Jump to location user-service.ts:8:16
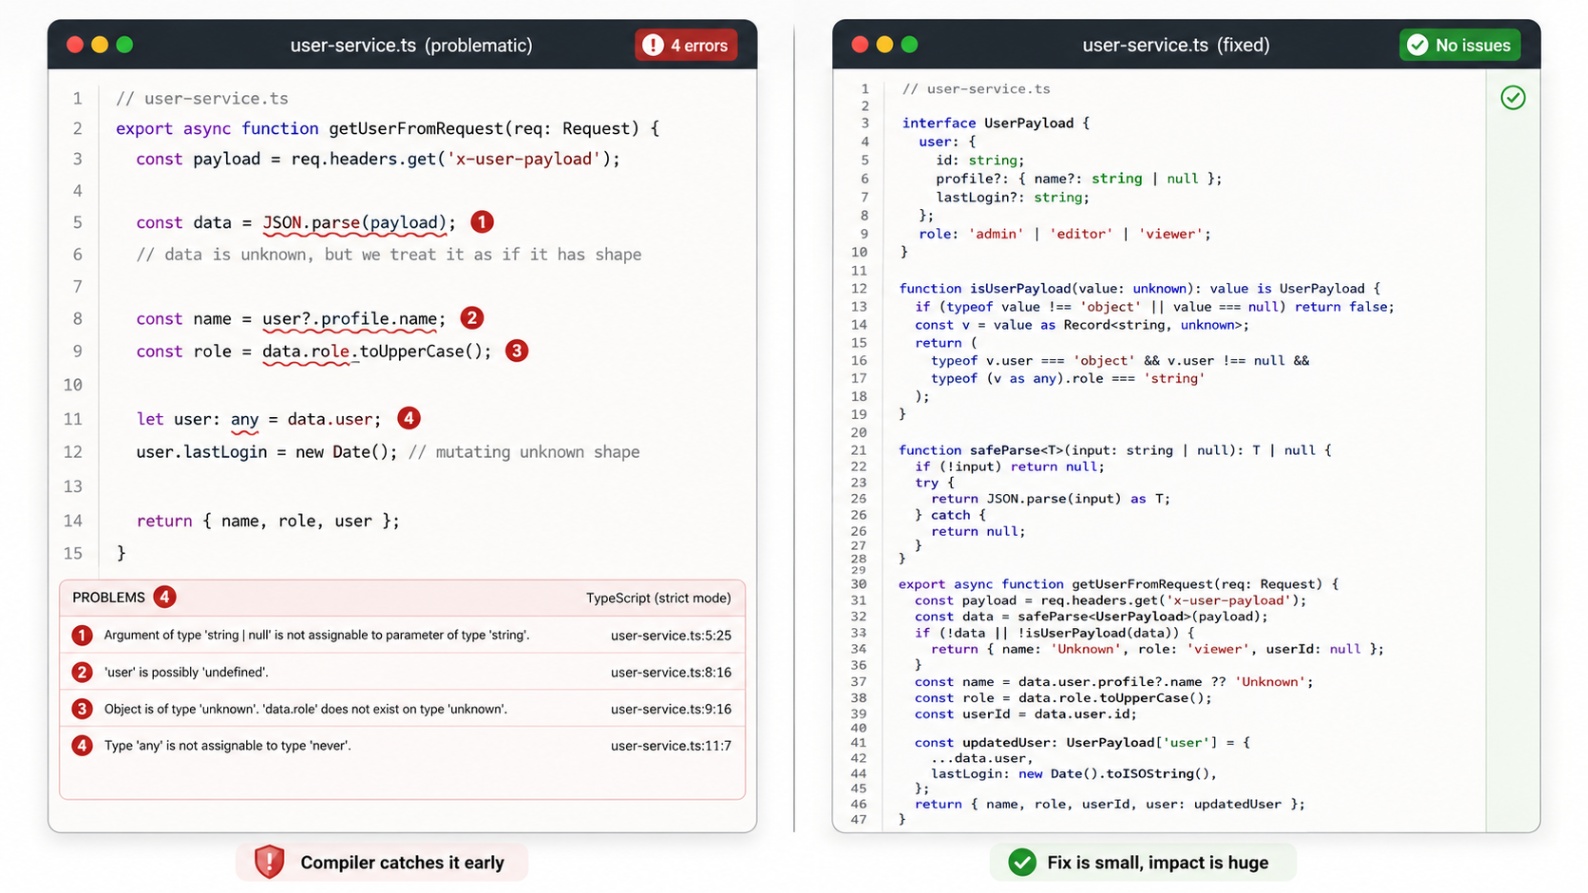This screenshot has height=893, width=1588. point(671,672)
